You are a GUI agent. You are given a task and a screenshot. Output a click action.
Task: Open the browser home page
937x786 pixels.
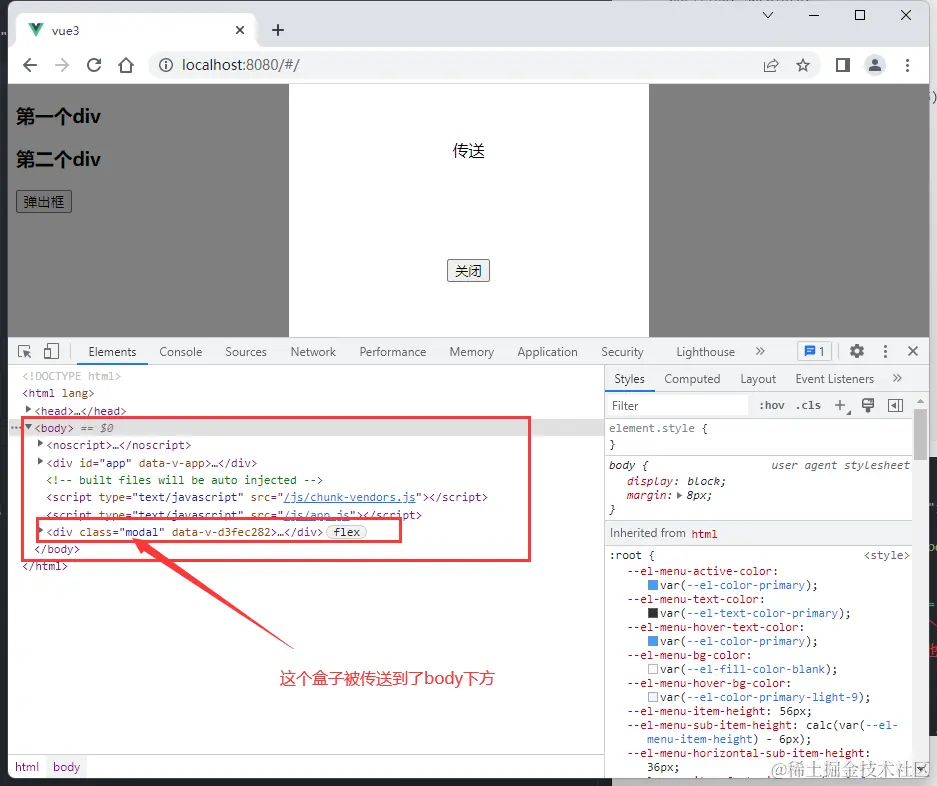[125, 65]
